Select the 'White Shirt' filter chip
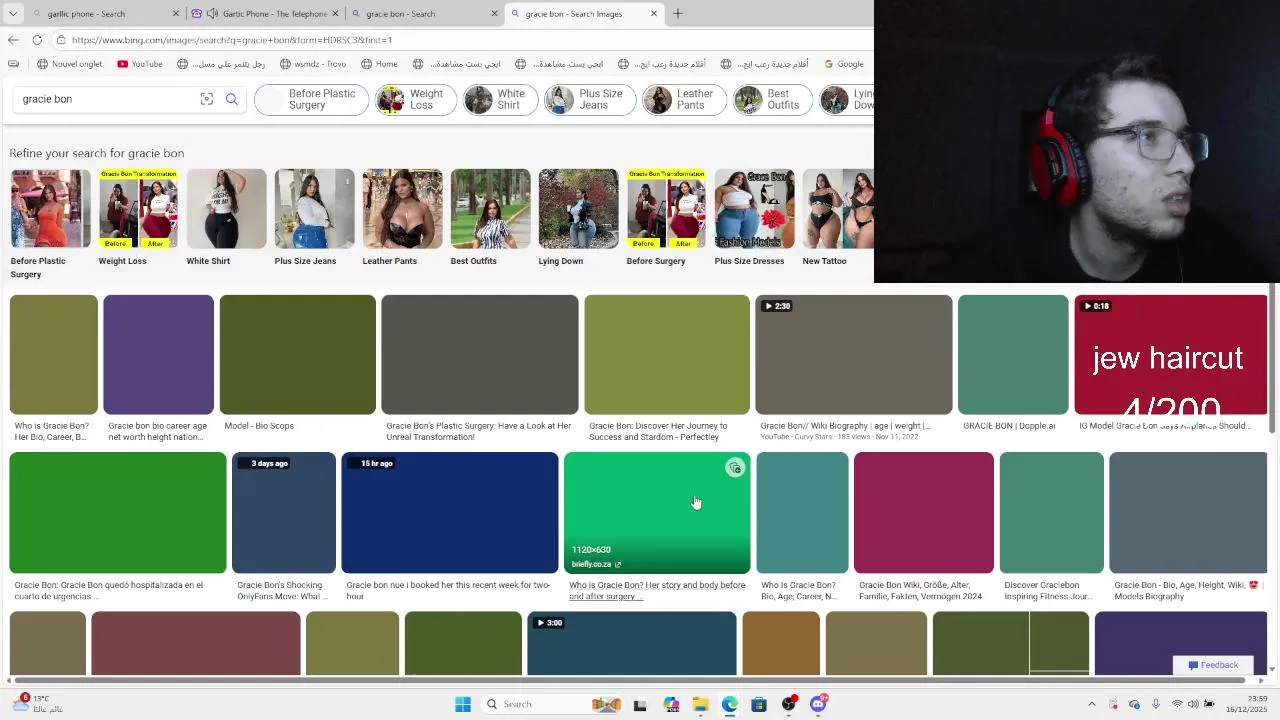 click(501, 99)
